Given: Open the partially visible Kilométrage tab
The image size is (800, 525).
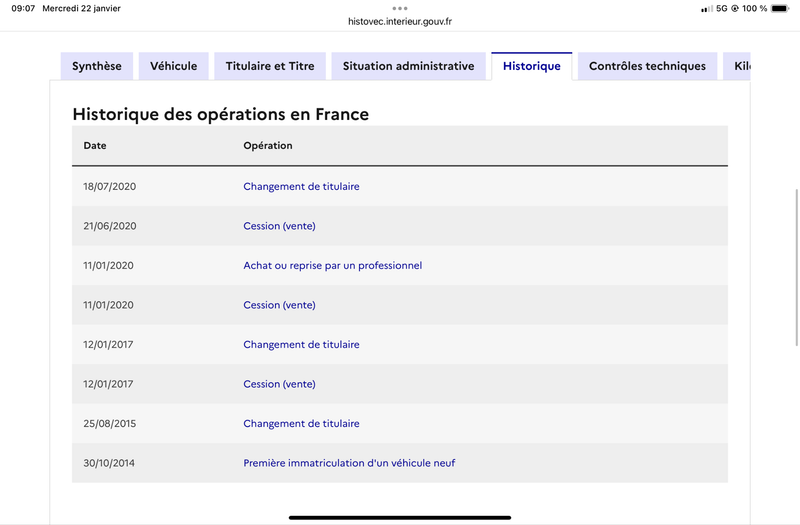Looking at the screenshot, I should tap(737, 66).
